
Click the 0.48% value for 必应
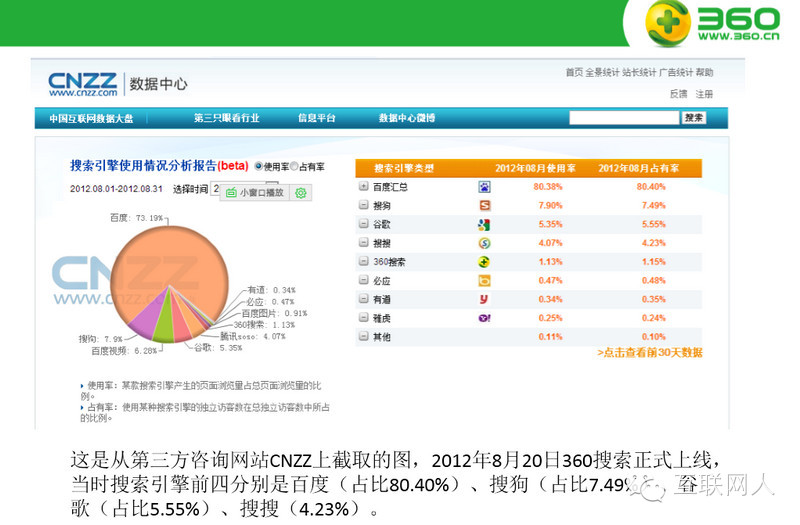pos(654,281)
